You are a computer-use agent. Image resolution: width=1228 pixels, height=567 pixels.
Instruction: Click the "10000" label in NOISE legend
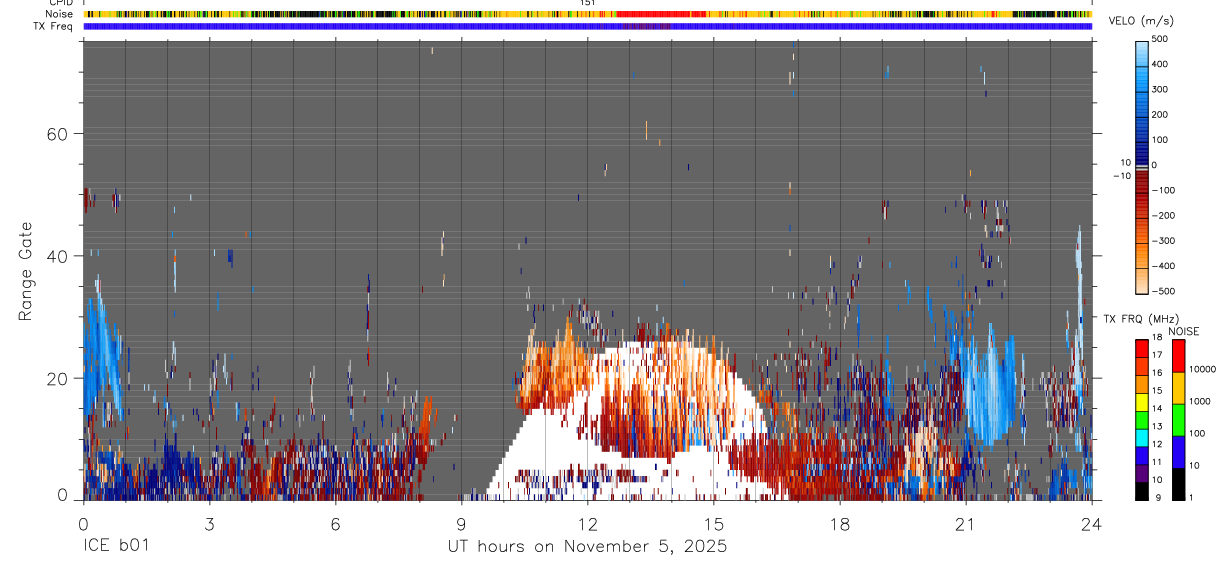(1204, 369)
